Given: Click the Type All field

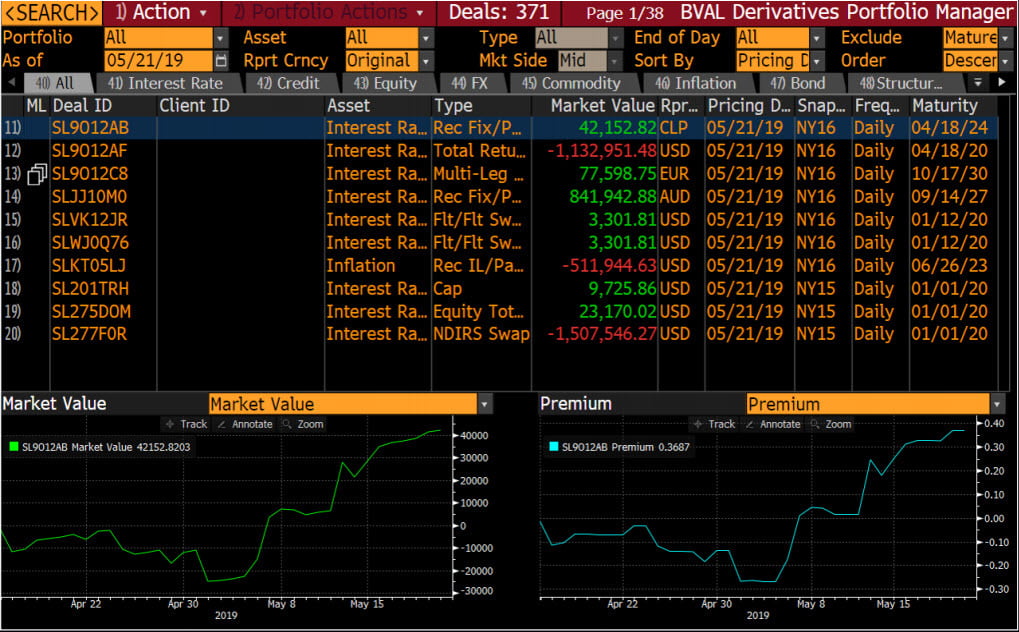Looking at the screenshot, I should coord(571,38).
